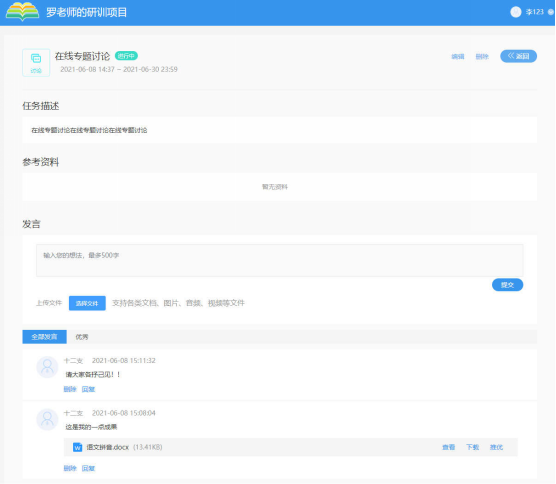
Task: Click the 编辑 edit link
Action: [x=458, y=56]
